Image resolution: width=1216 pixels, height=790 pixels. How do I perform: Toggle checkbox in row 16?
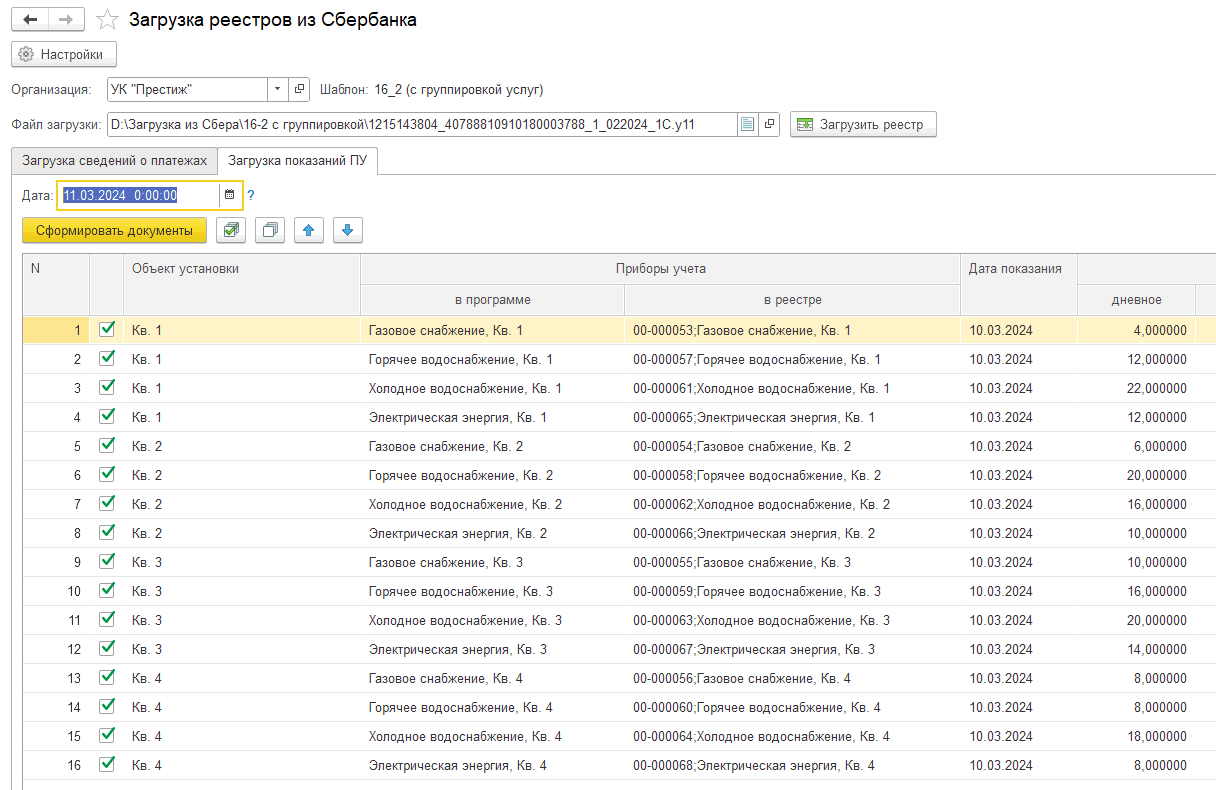coord(107,764)
